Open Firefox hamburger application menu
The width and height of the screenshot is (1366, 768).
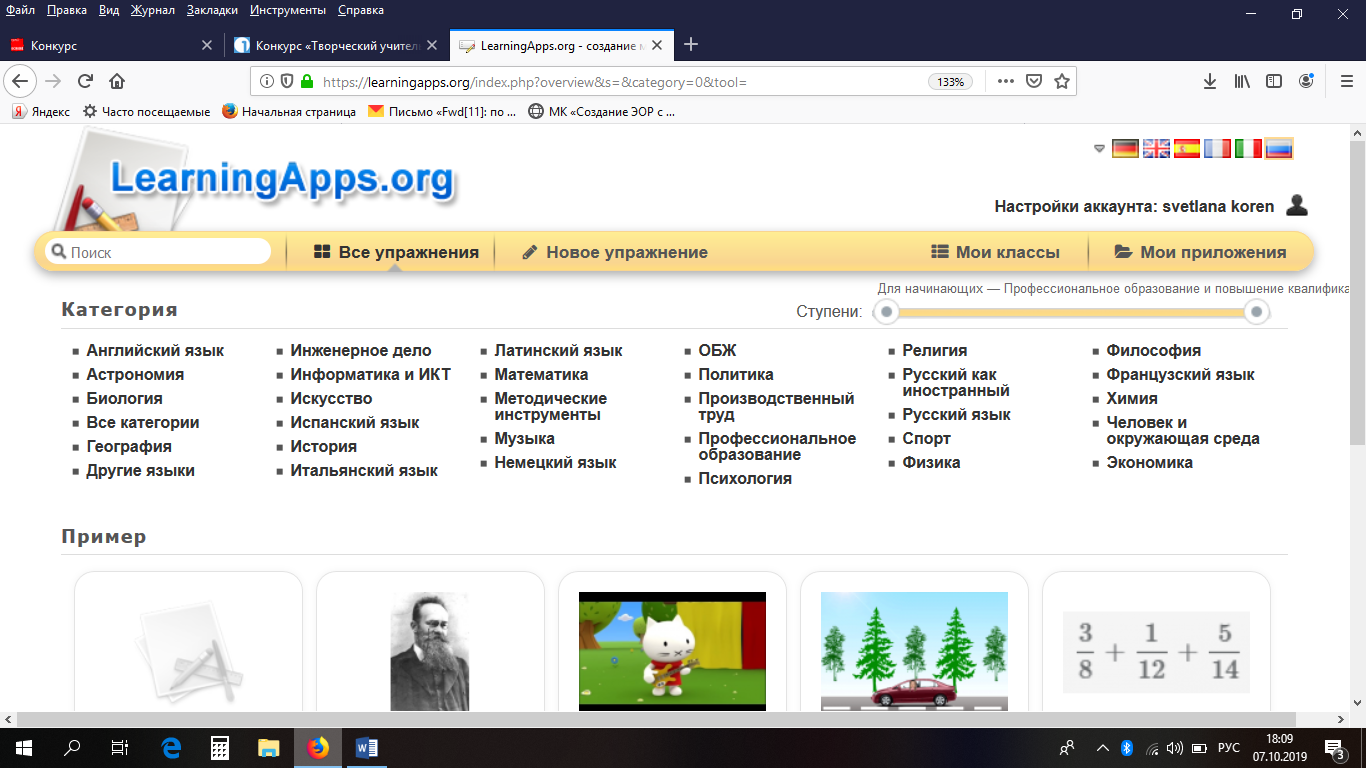click(1346, 82)
